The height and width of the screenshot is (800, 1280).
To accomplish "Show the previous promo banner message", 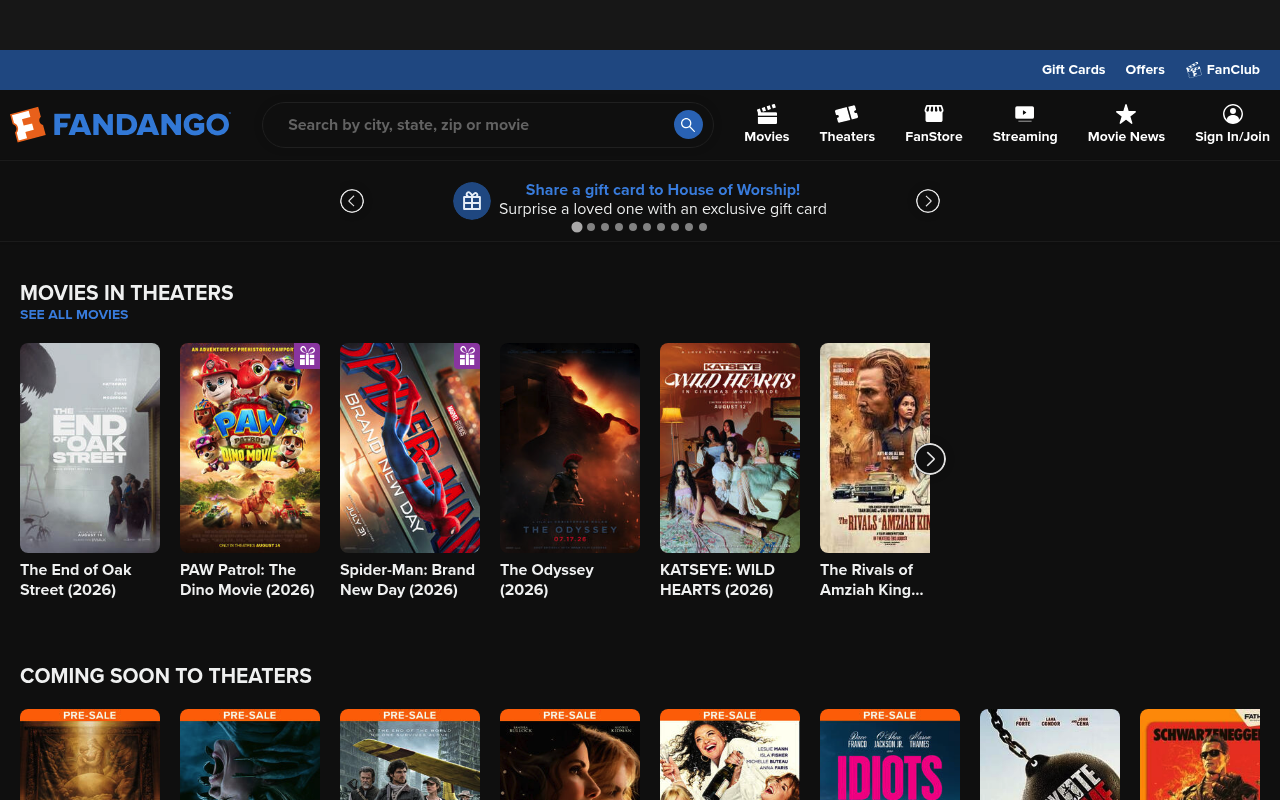I will [352, 201].
